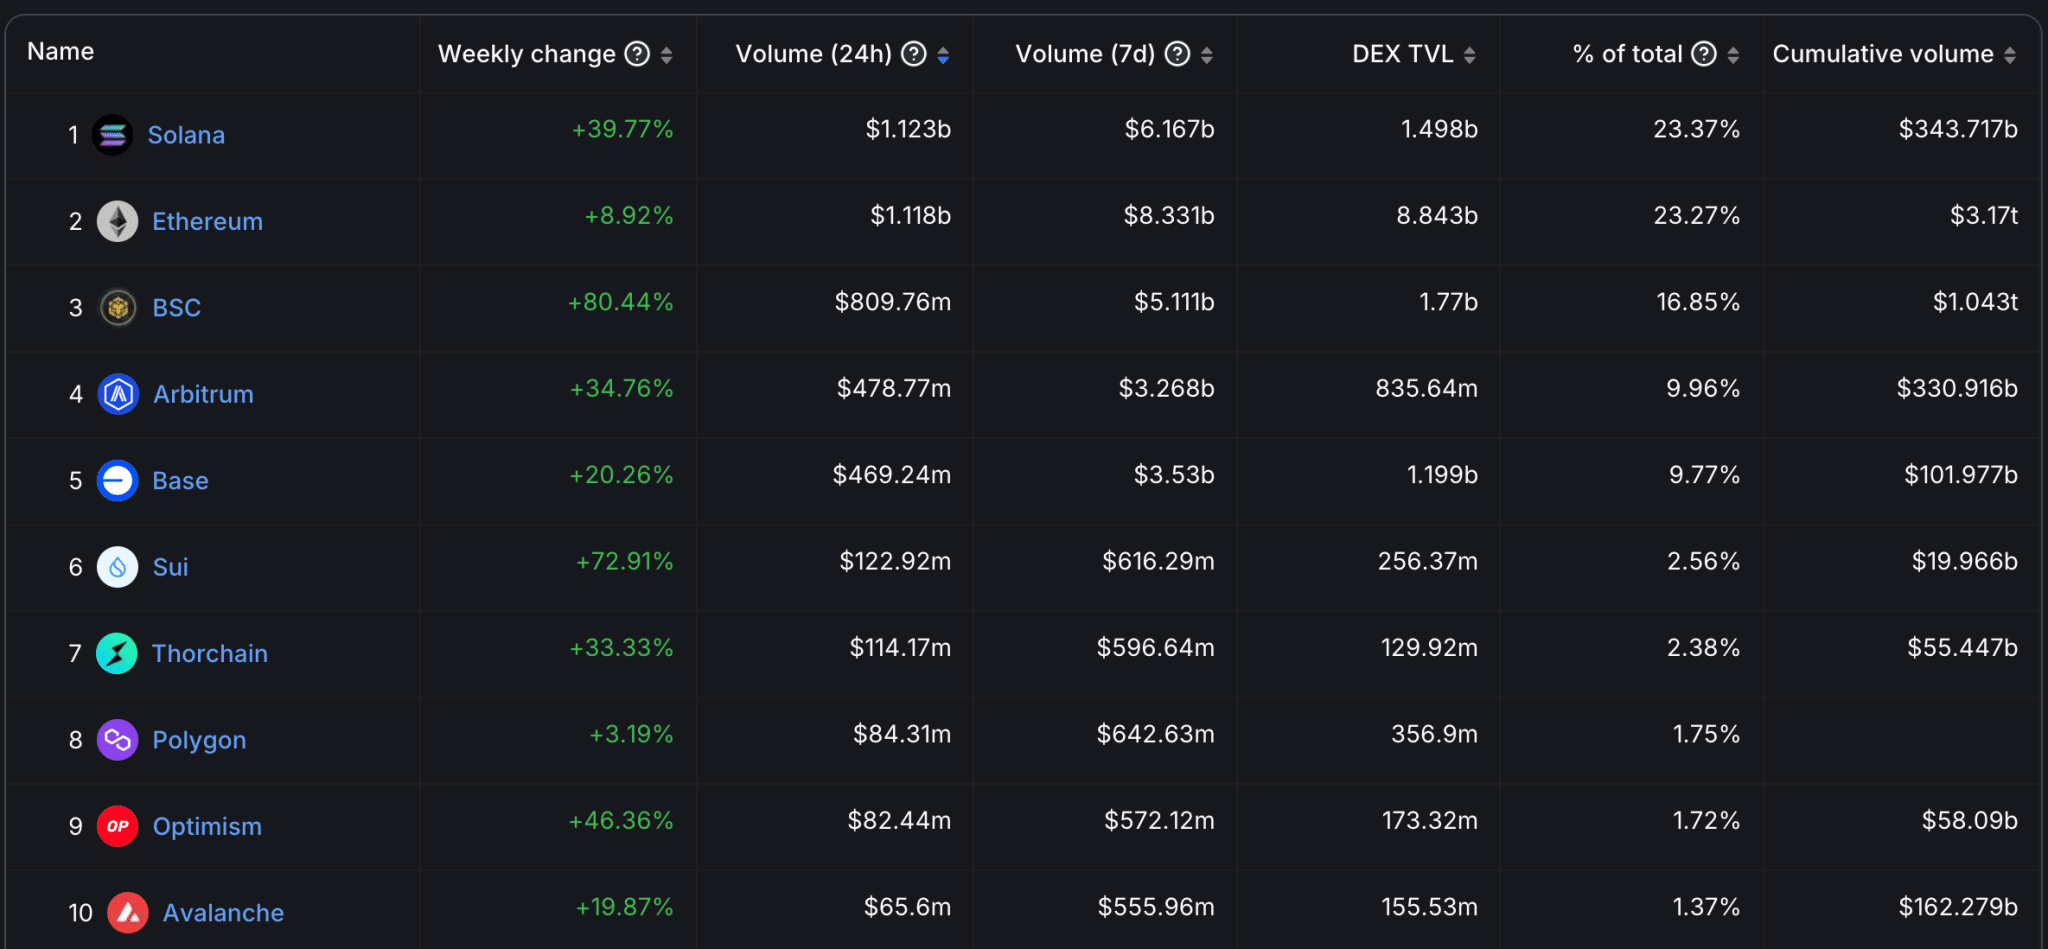Click the DEX TVL column header label
The height and width of the screenshot is (949, 2048).
point(1403,54)
